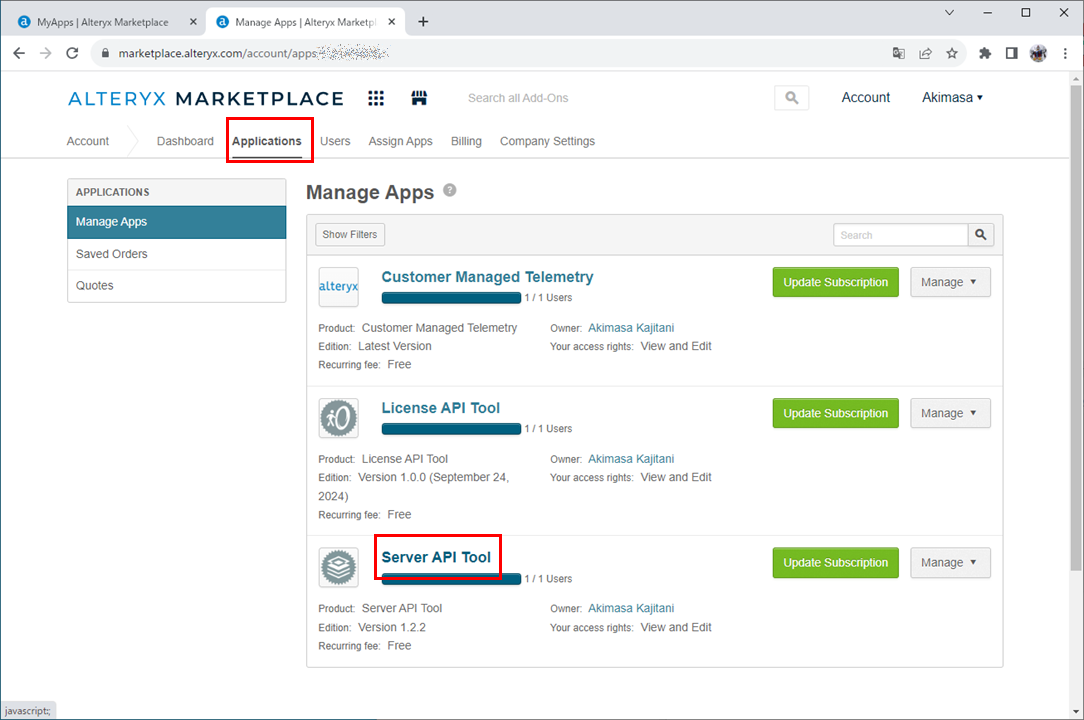Expand the Manage dropdown for License API Tool
This screenshot has height=720, width=1084.
click(x=950, y=413)
